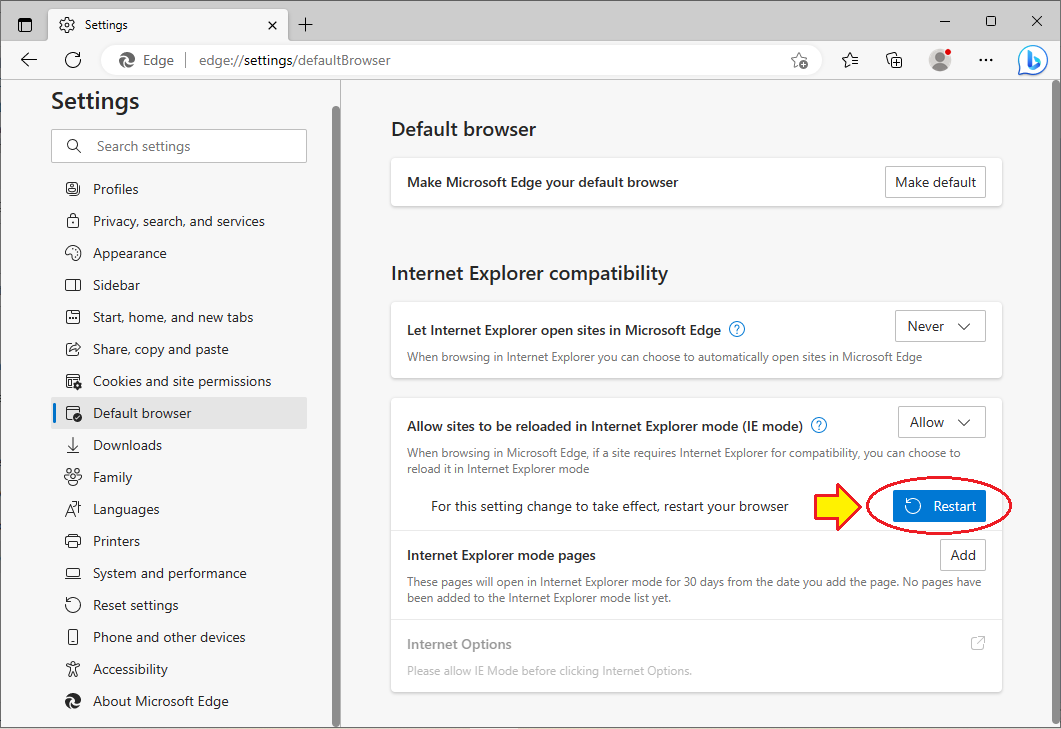Click help icon beside IE mode setting
The width and height of the screenshot is (1061, 729).
(x=819, y=425)
